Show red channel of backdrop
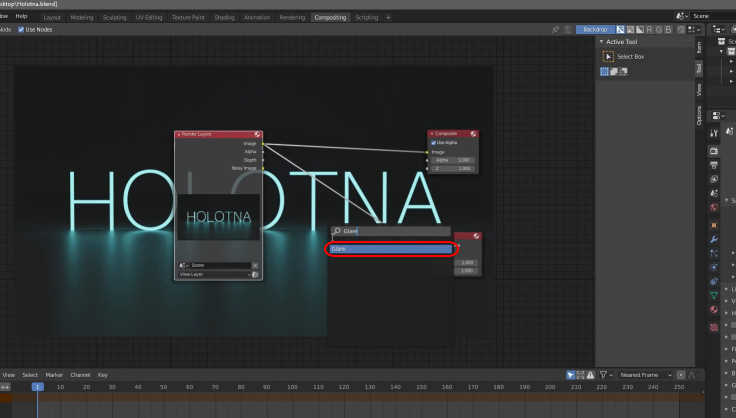 [650, 29]
